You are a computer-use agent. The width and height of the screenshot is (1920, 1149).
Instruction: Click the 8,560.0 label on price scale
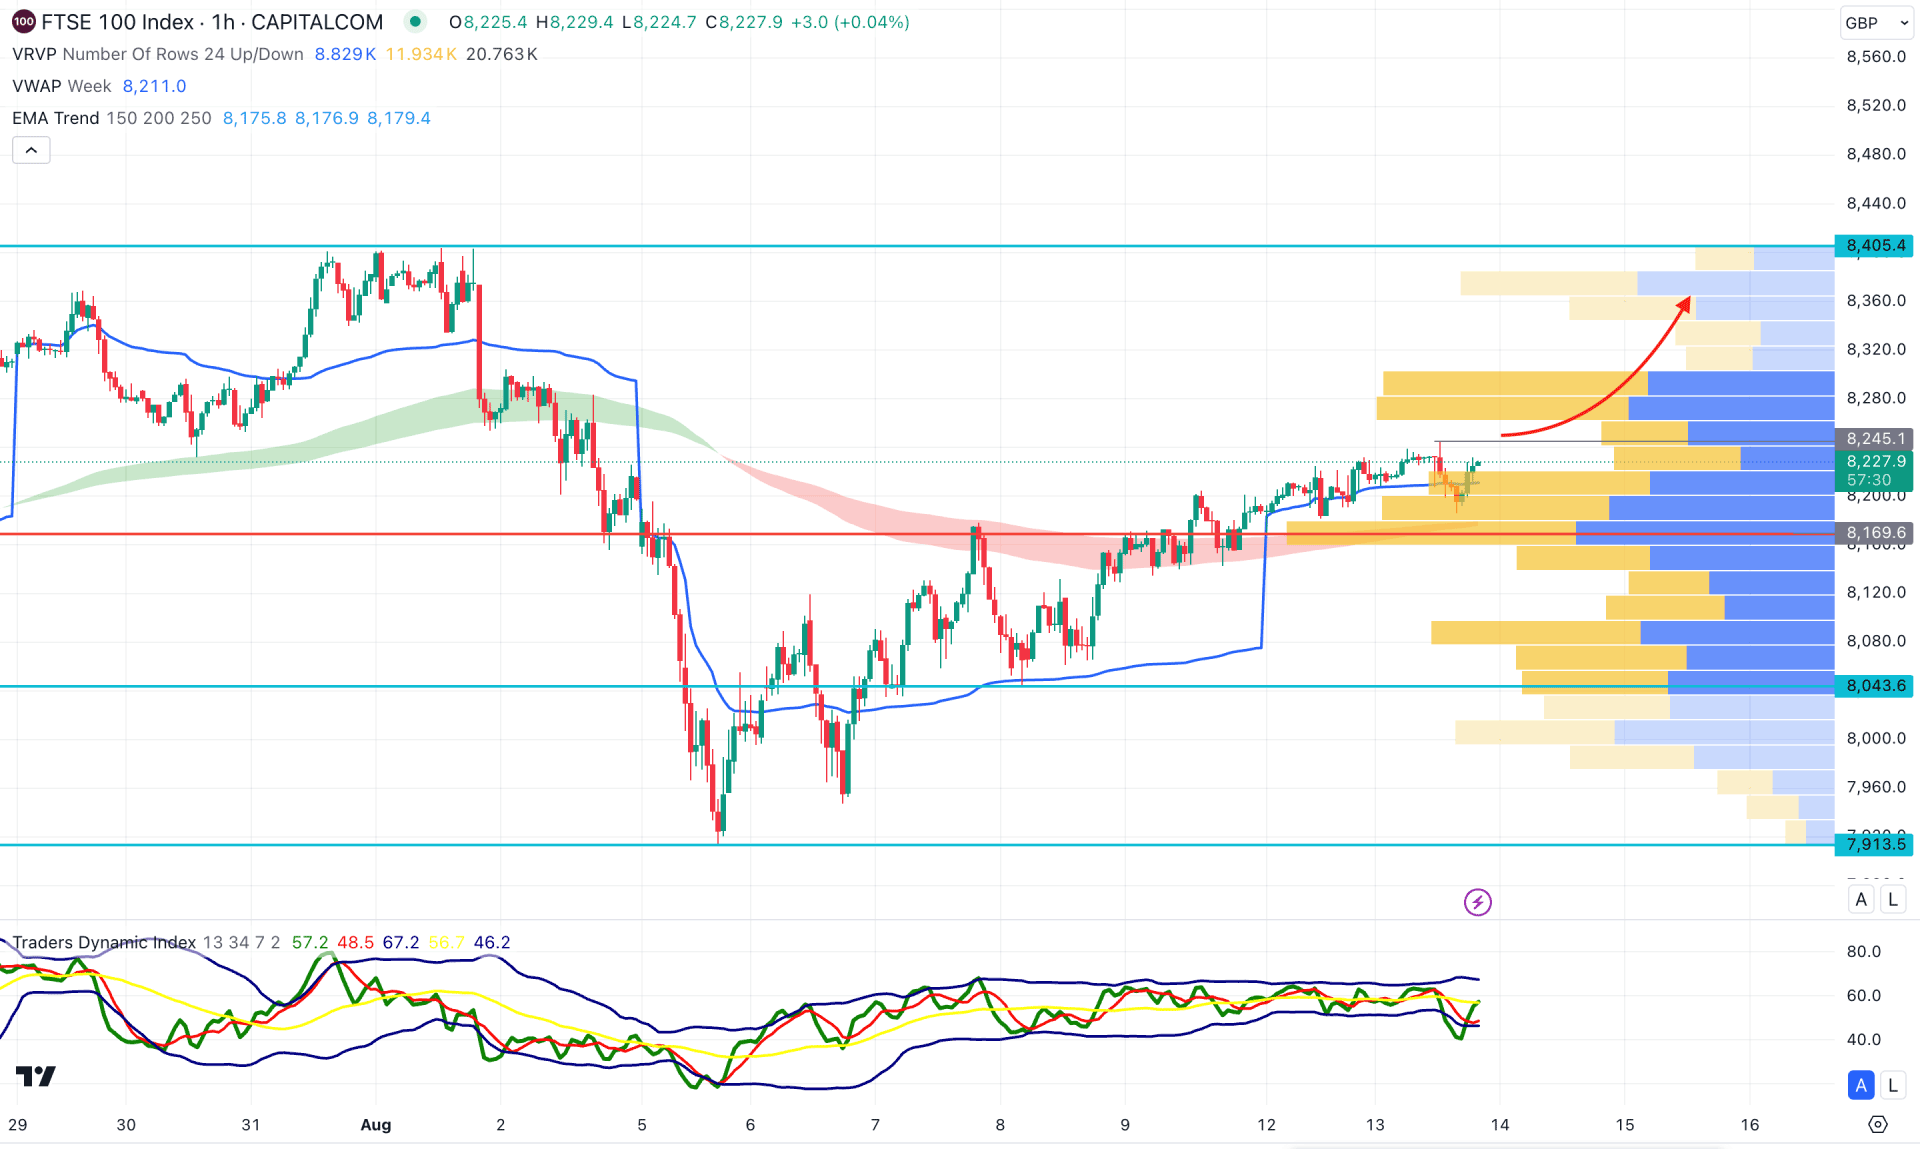[x=1876, y=57]
